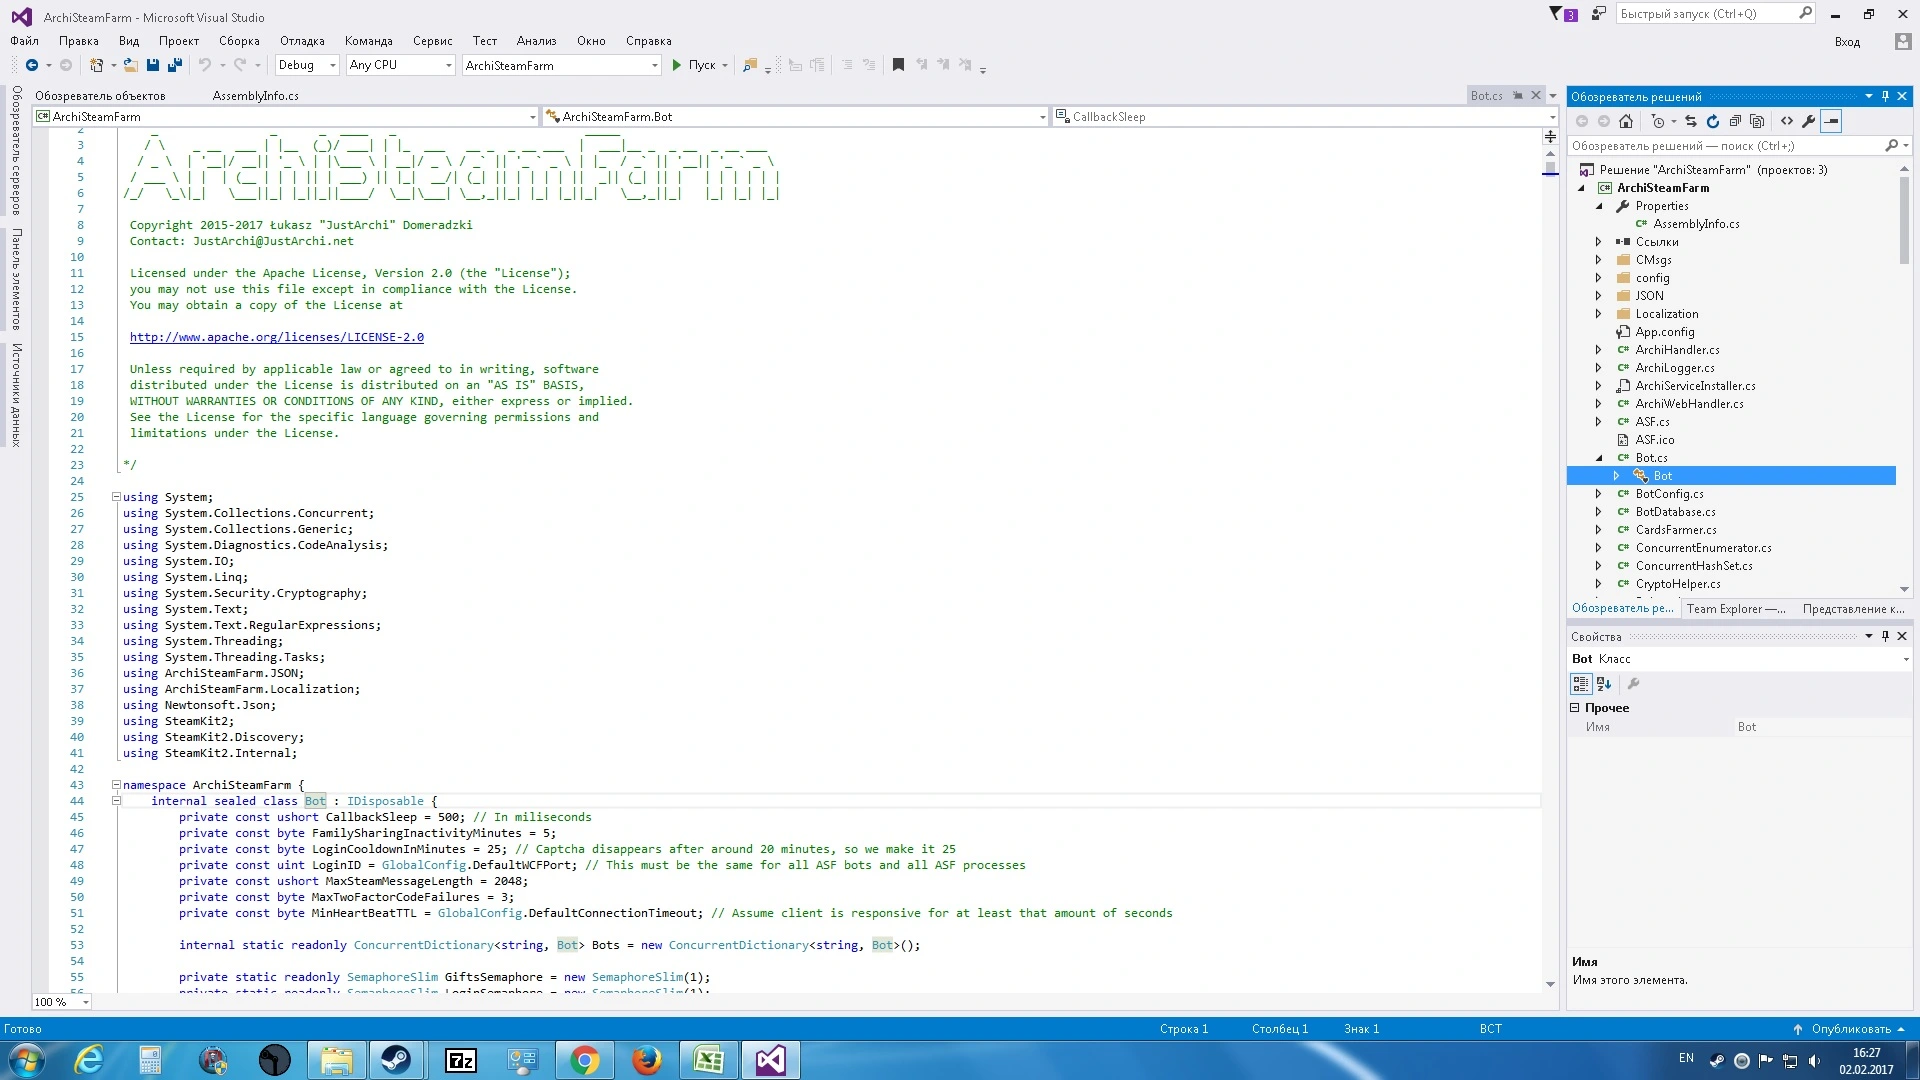1920x1080 pixels.
Task: Open Steam from the taskbar
Action: (x=396, y=1060)
